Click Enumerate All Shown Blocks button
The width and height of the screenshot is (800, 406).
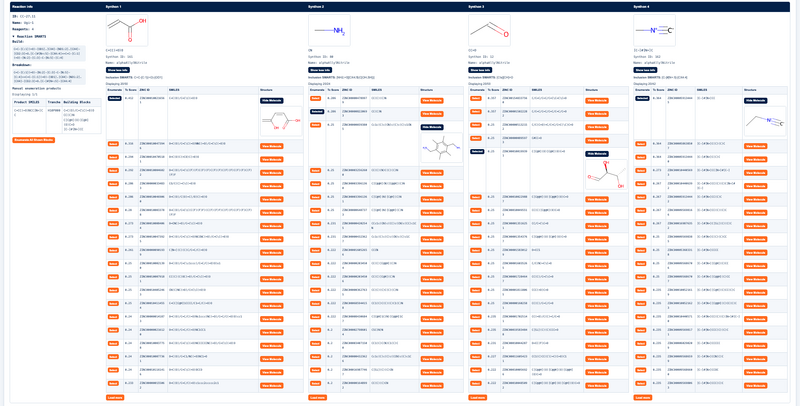click(x=33, y=140)
